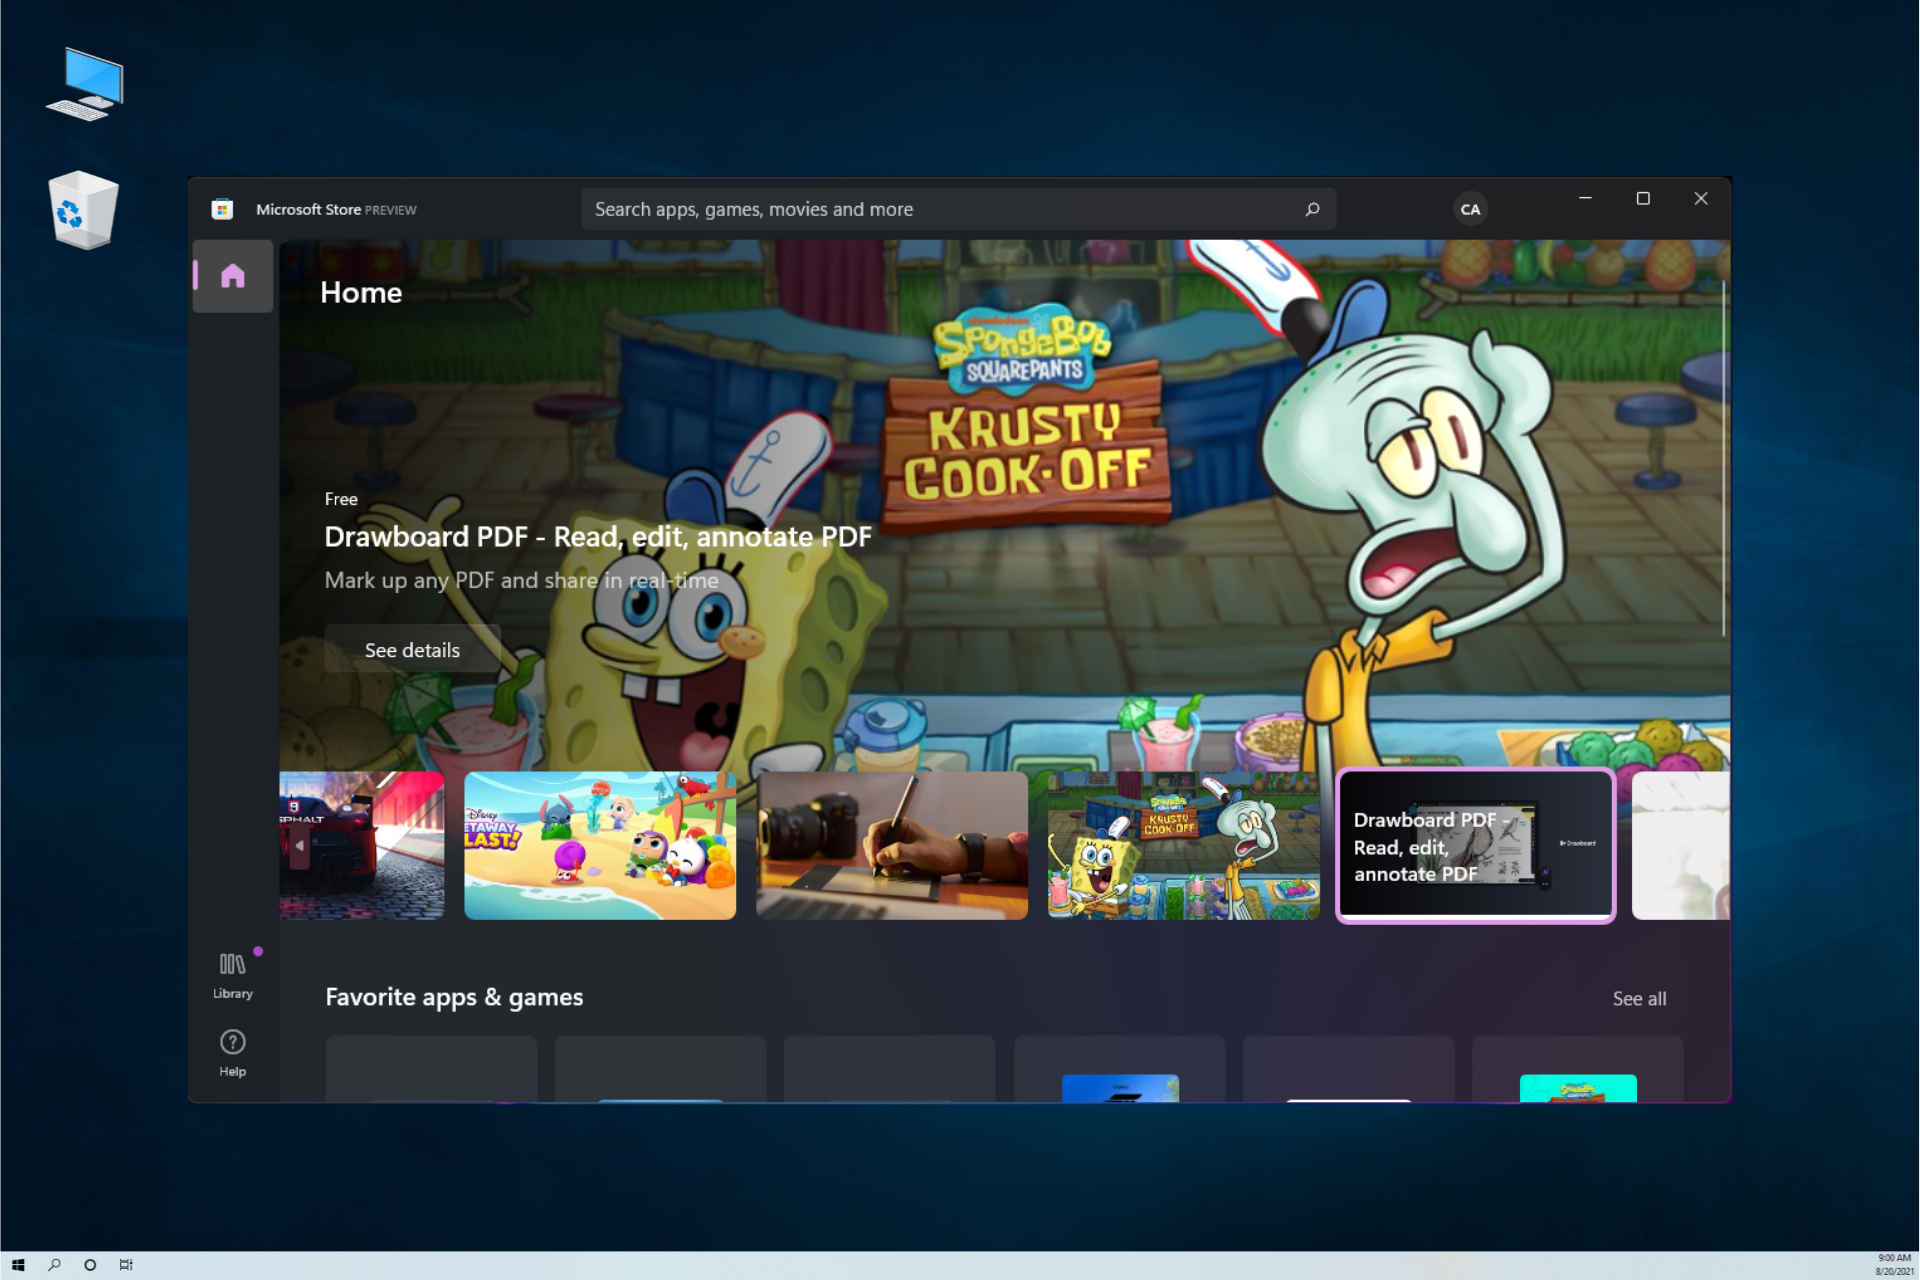Open Help in the sidebar
The height and width of the screenshot is (1280, 1920).
233,1053
